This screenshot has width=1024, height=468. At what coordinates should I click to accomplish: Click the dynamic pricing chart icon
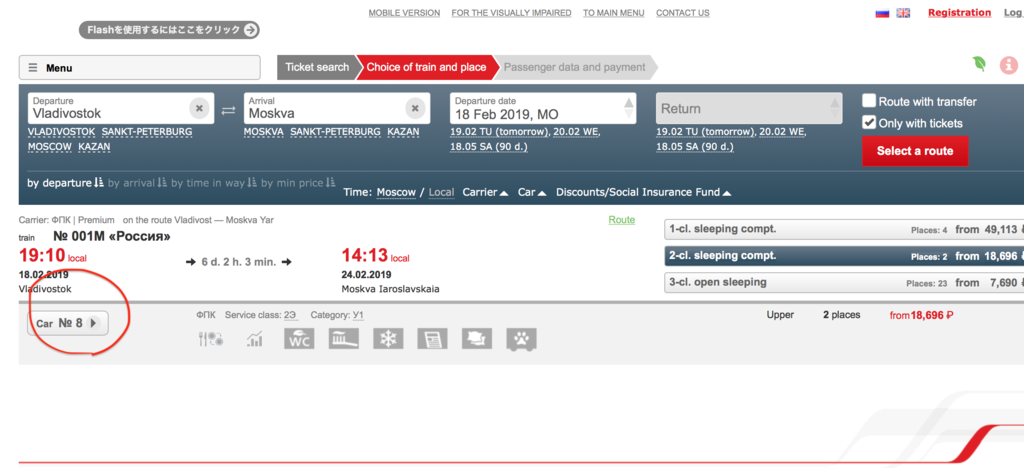pos(255,338)
